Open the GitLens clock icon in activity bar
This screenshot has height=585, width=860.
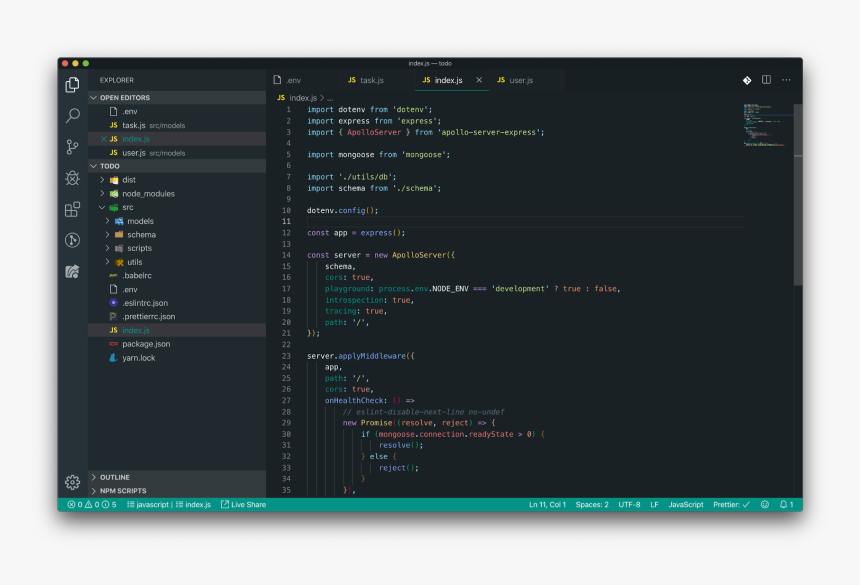click(72, 240)
